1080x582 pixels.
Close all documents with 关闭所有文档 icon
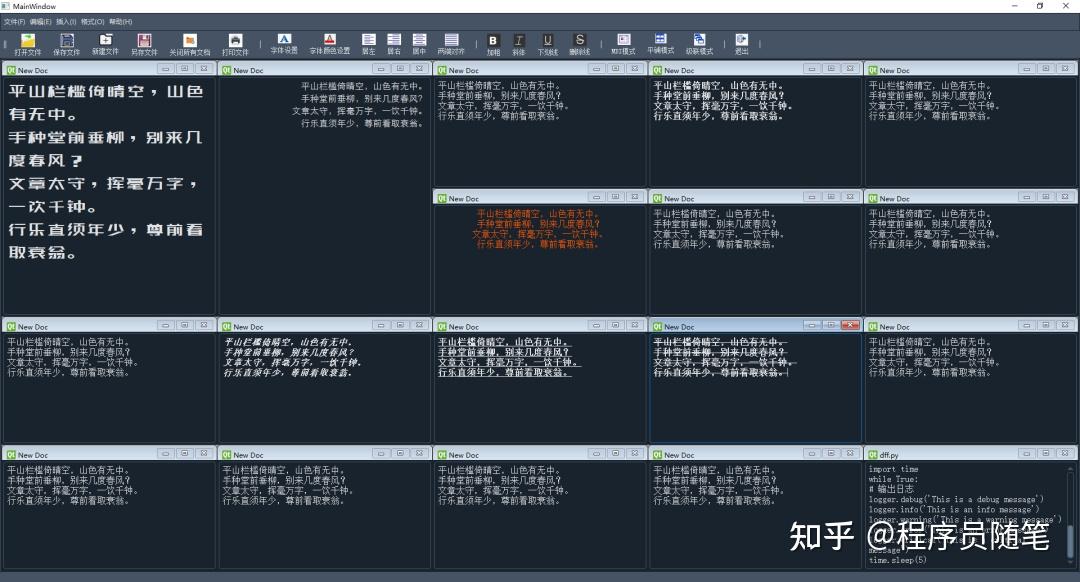pos(190,40)
